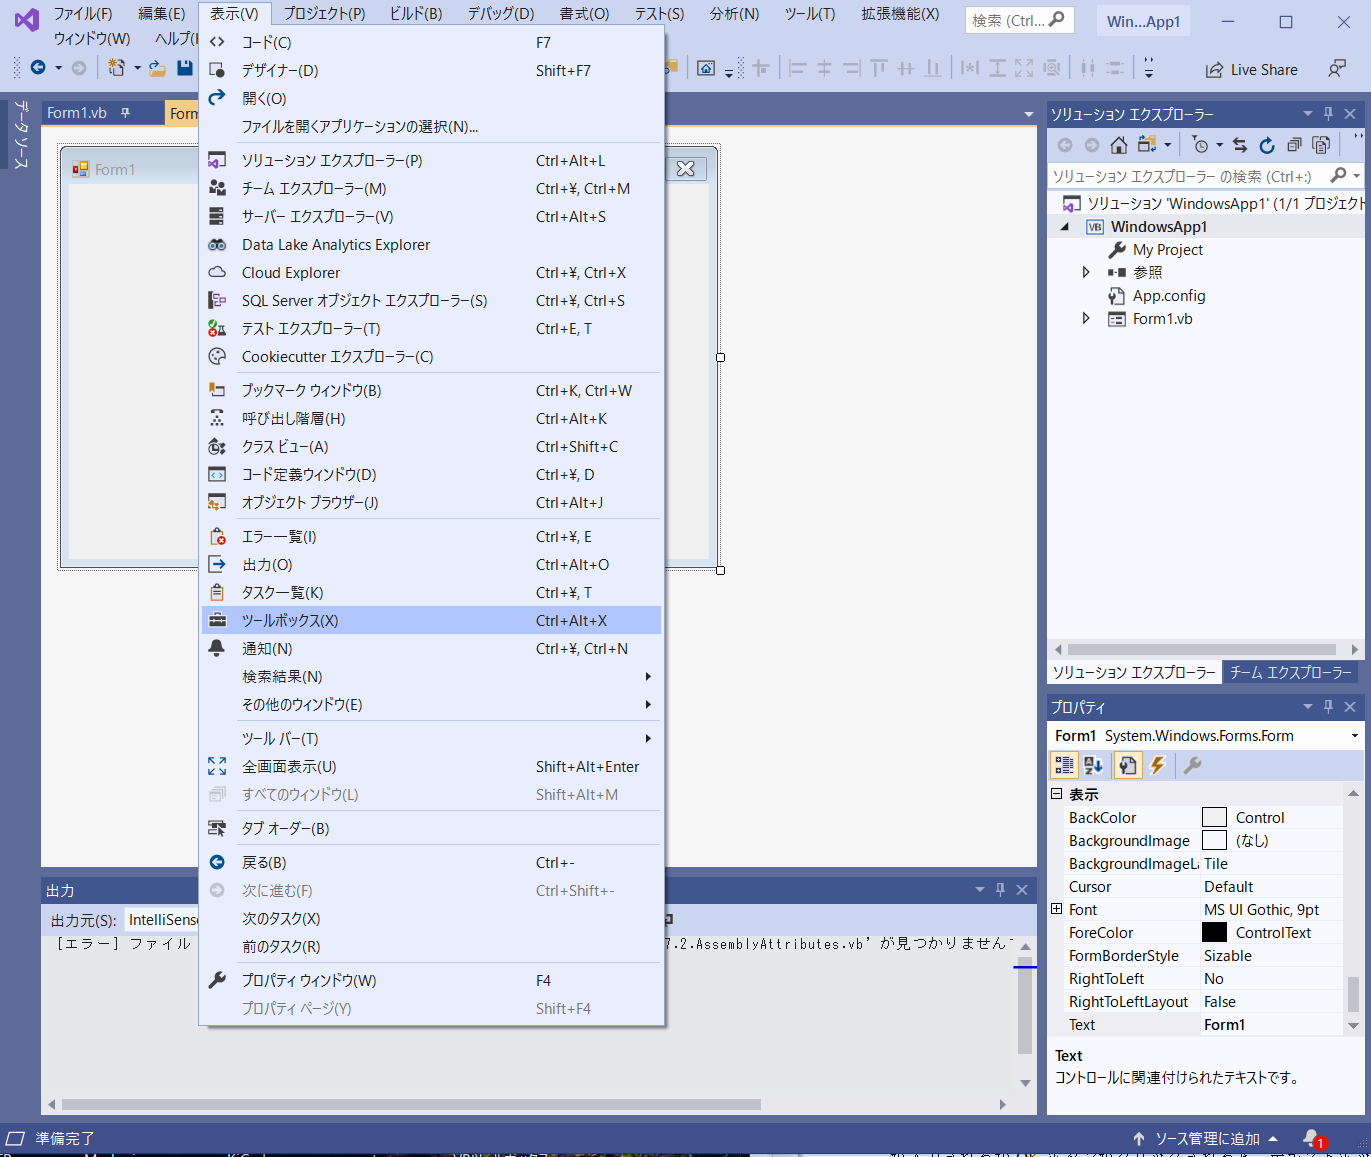Toggle the pin on the Properties panel
The width and height of the screenshot is (1371, 1157).
pos(1329,707)
